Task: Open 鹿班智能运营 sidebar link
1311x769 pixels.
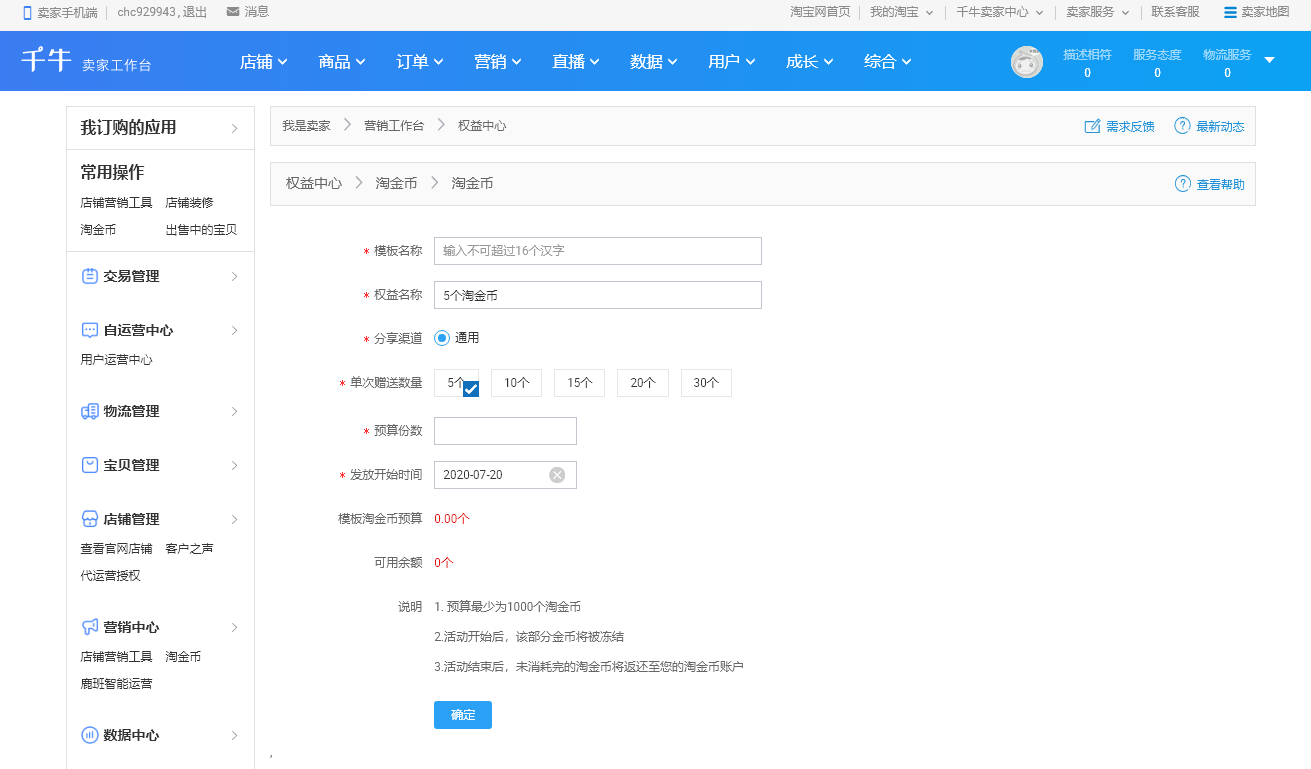Action: (x=116, y=683)
